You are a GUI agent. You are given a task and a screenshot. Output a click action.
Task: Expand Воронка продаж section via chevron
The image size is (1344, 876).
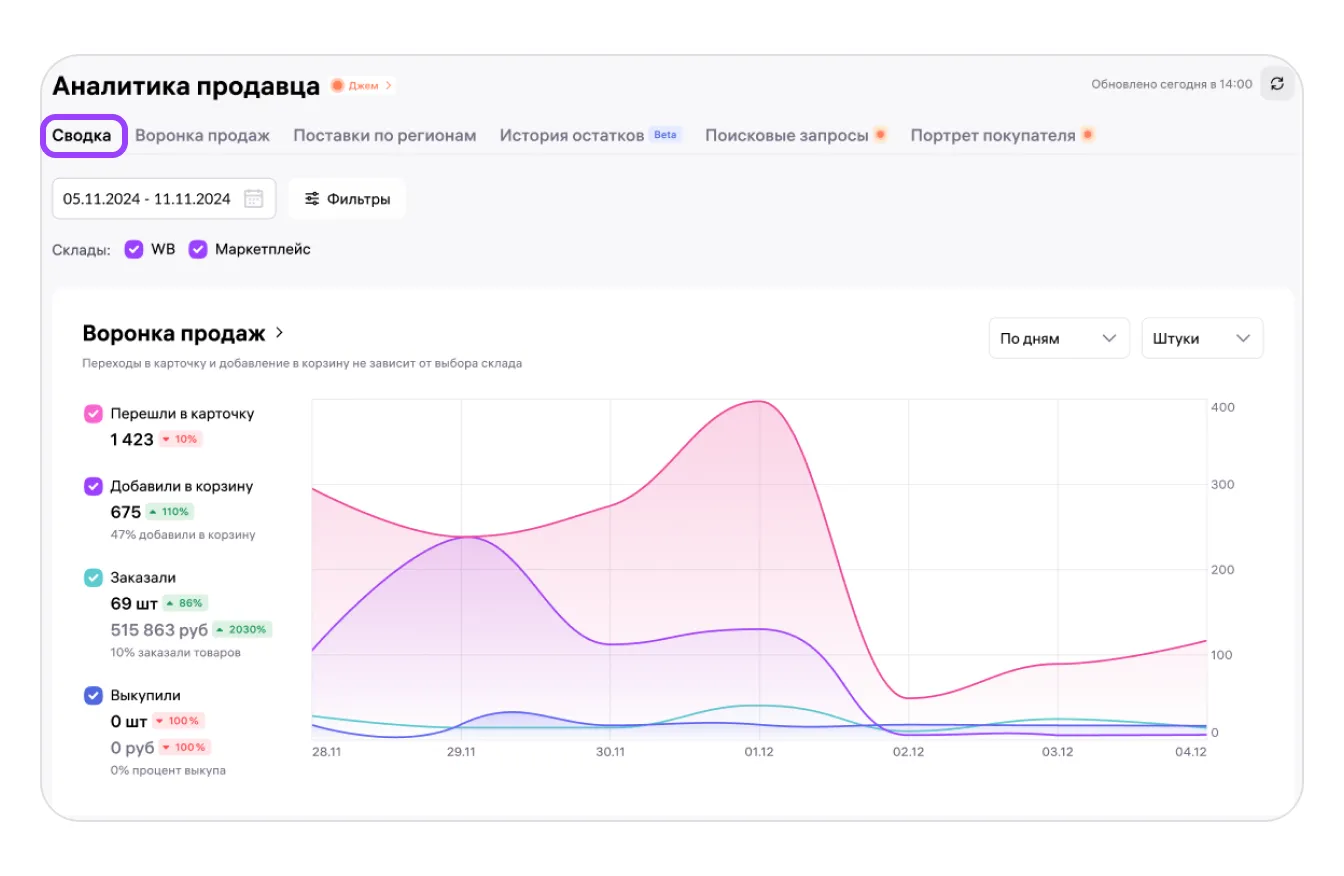[x=280, y=332]
